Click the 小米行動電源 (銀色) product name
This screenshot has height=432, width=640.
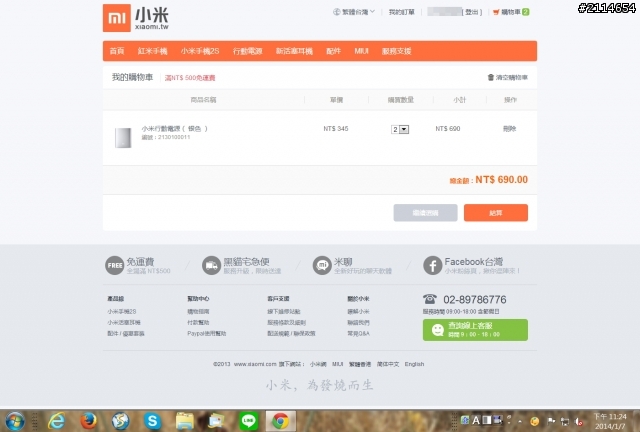[x=175, y=129]
